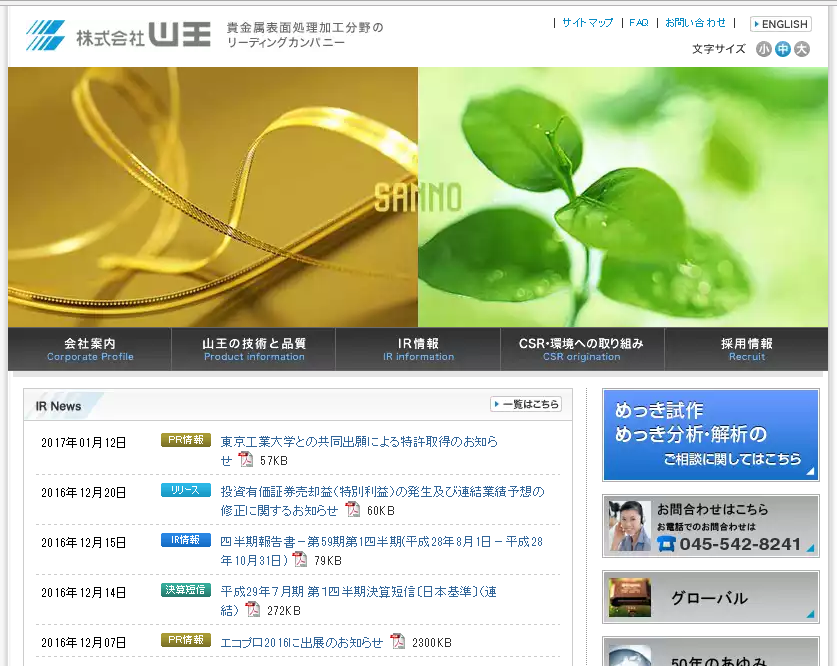
Task: Click the IR News heading
Action: pyautogui.click(x=58, y=406)
